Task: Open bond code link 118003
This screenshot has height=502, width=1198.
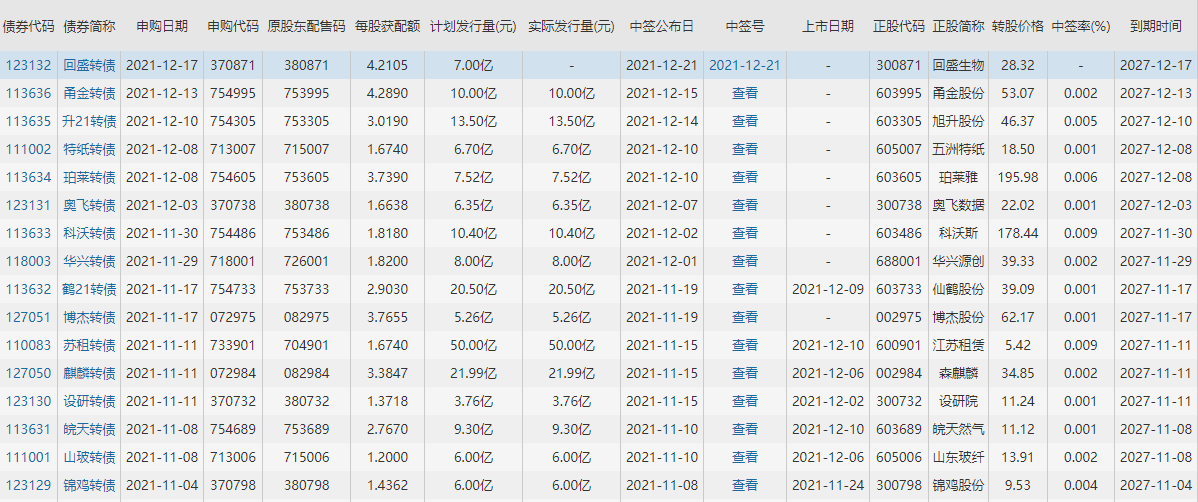Action: (x=28, y=261)
